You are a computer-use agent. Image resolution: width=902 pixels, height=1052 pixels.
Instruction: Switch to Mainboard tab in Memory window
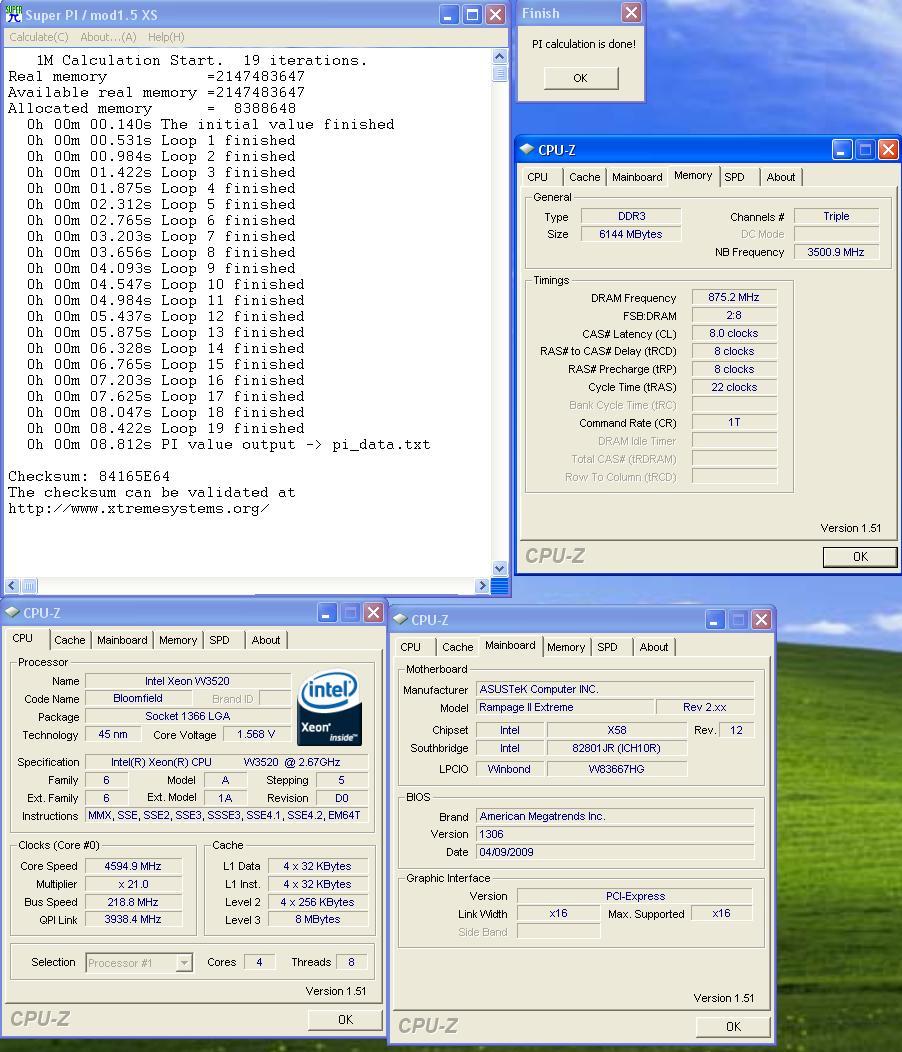point(637,177)
